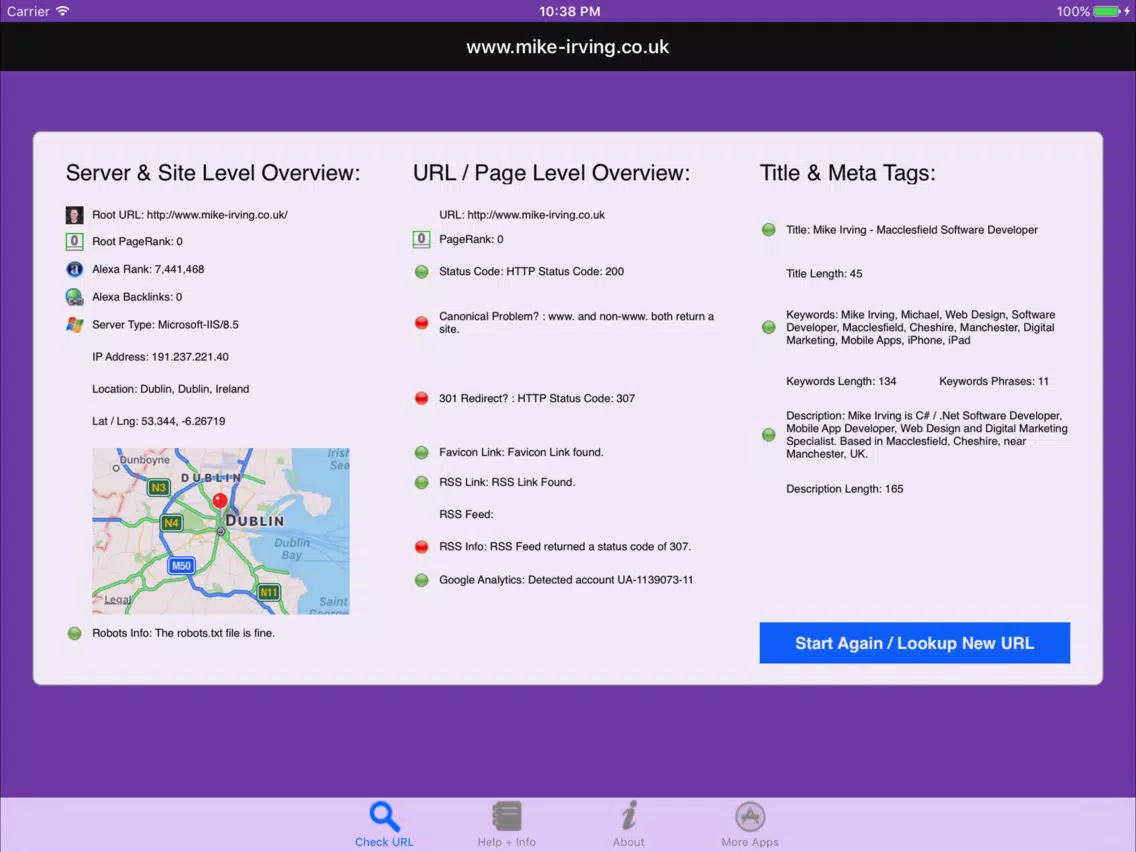Select Lat / Lng: 53.344, -6.26719 text
Viewport: 1136px width, 852px height.
(x=159, y=421)
